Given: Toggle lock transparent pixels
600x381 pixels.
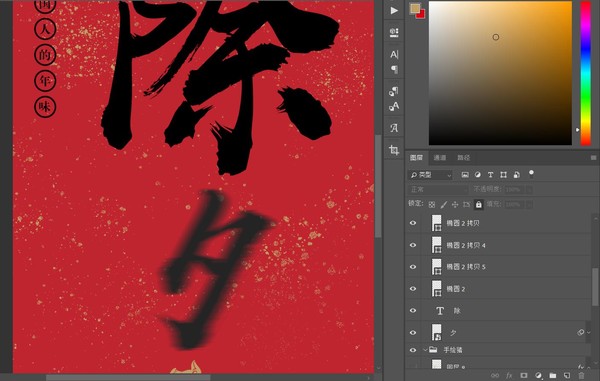Looking at the screenshot, I should point(432,205).
